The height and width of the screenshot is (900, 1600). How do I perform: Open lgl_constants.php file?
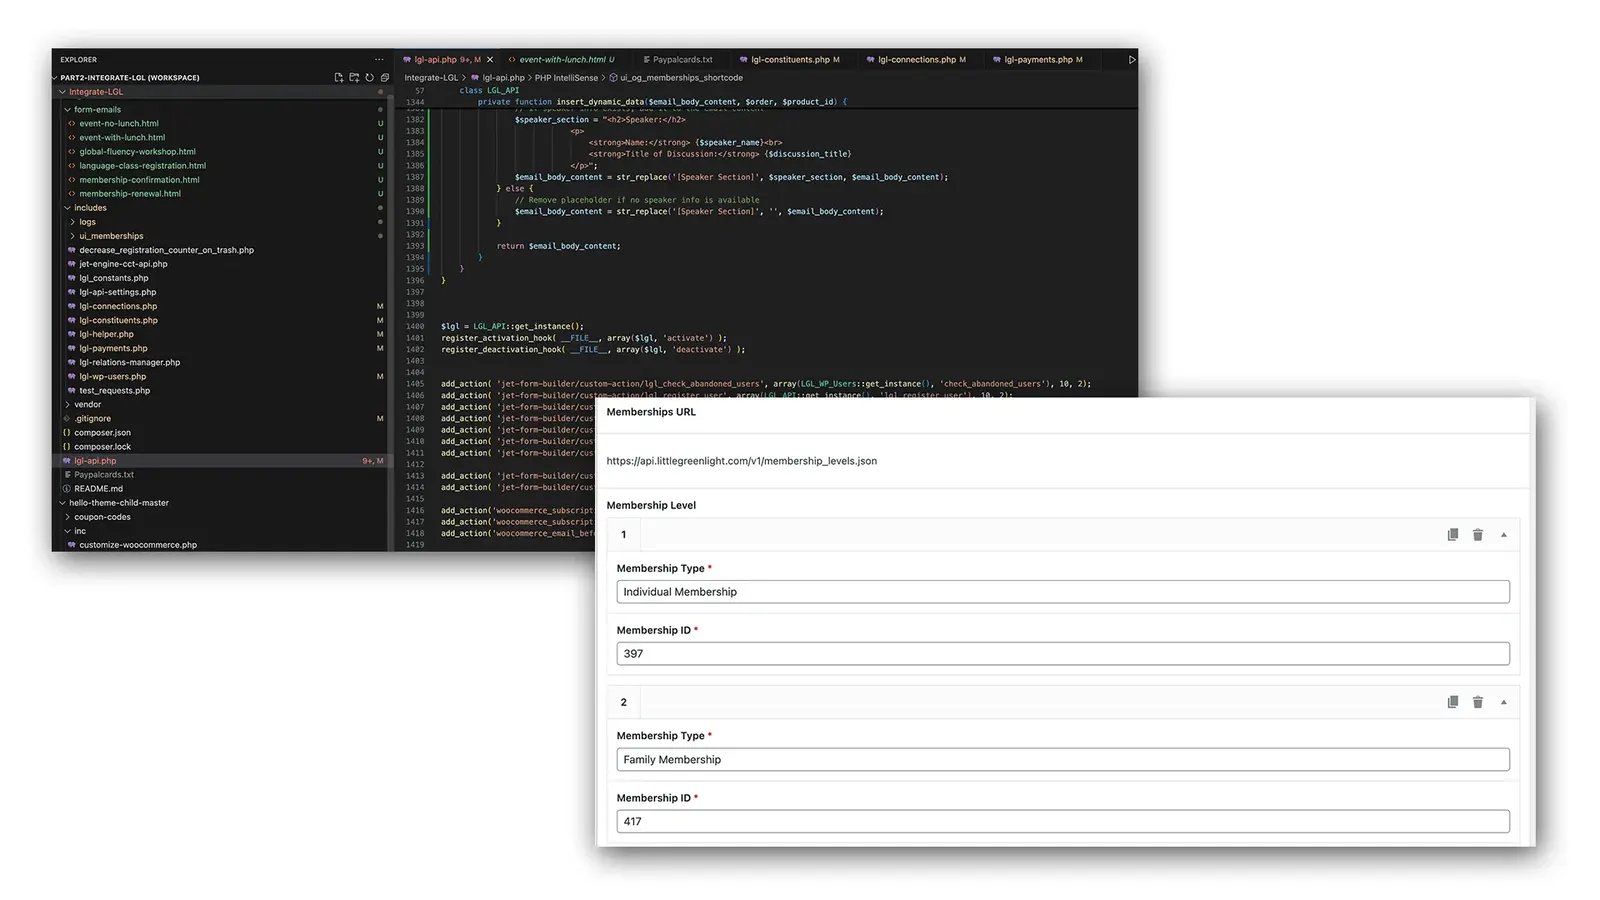tap(113, 278)
